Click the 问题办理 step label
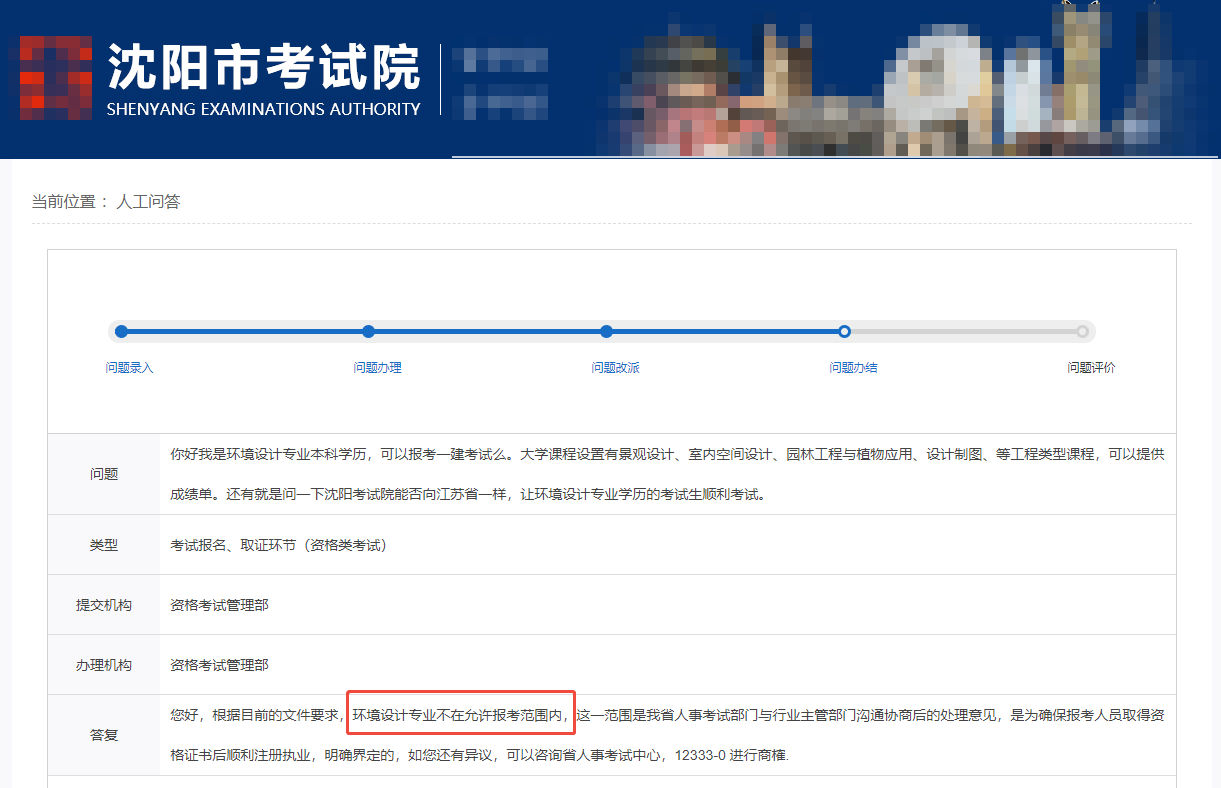The image size is (1221, 788). [x=377, y=368]
